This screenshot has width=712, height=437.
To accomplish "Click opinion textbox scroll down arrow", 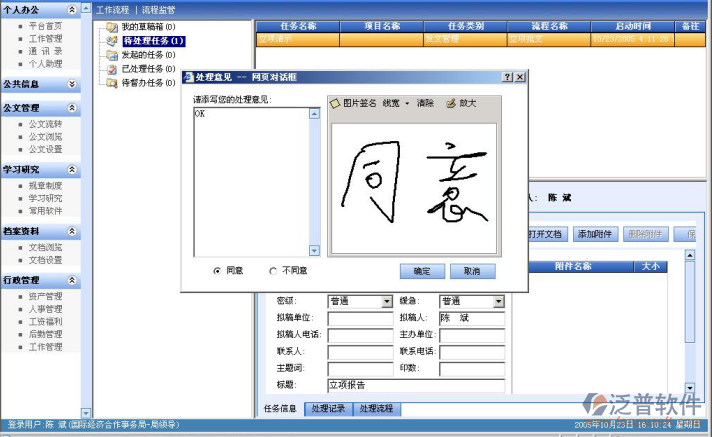I will [314, 251].
